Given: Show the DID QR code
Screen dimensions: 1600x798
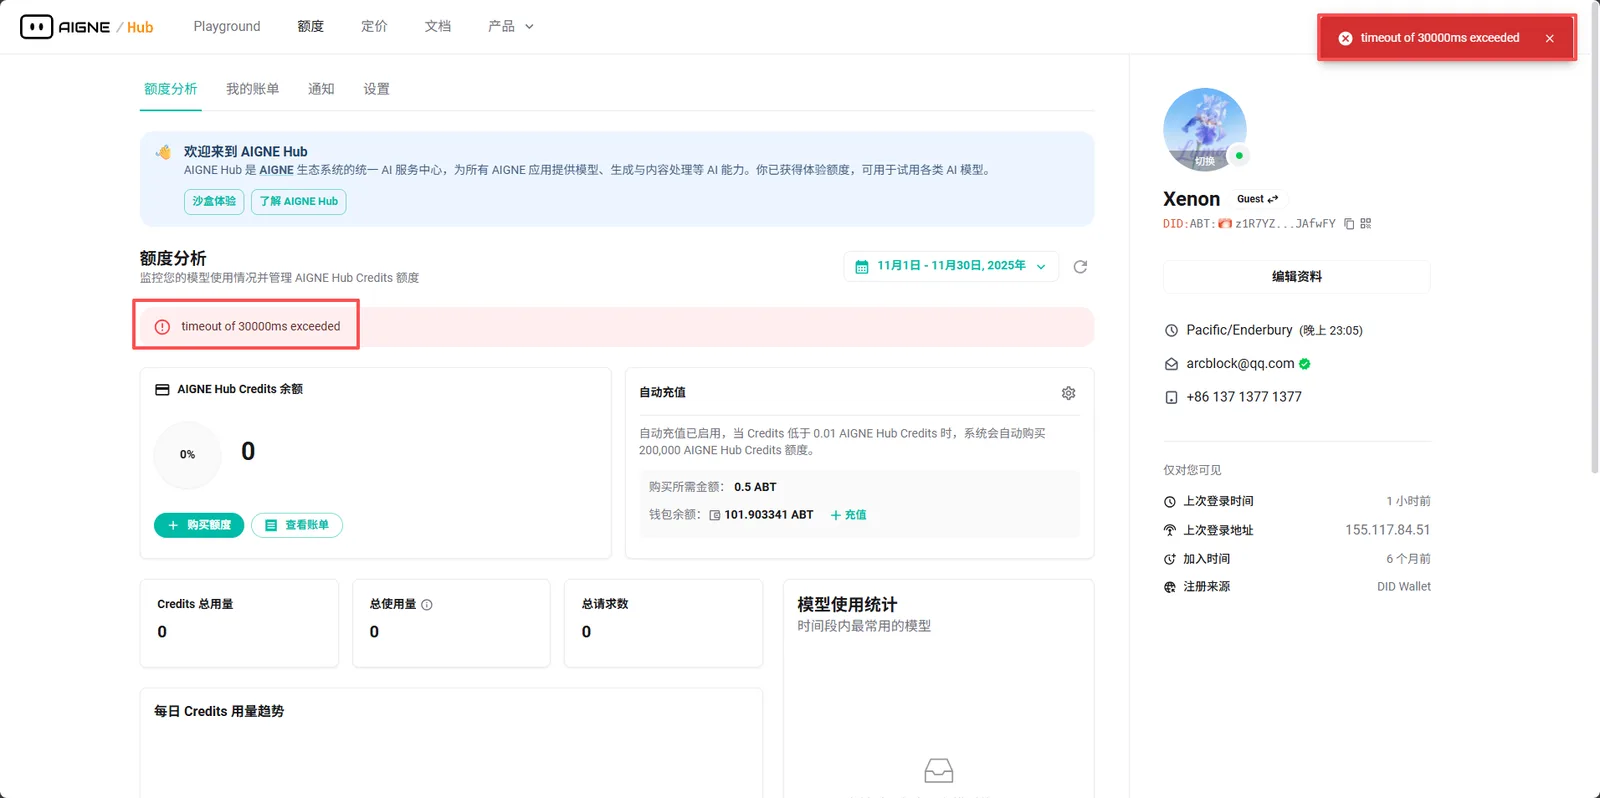Looking at the screenshot, I should point(1366,224).
